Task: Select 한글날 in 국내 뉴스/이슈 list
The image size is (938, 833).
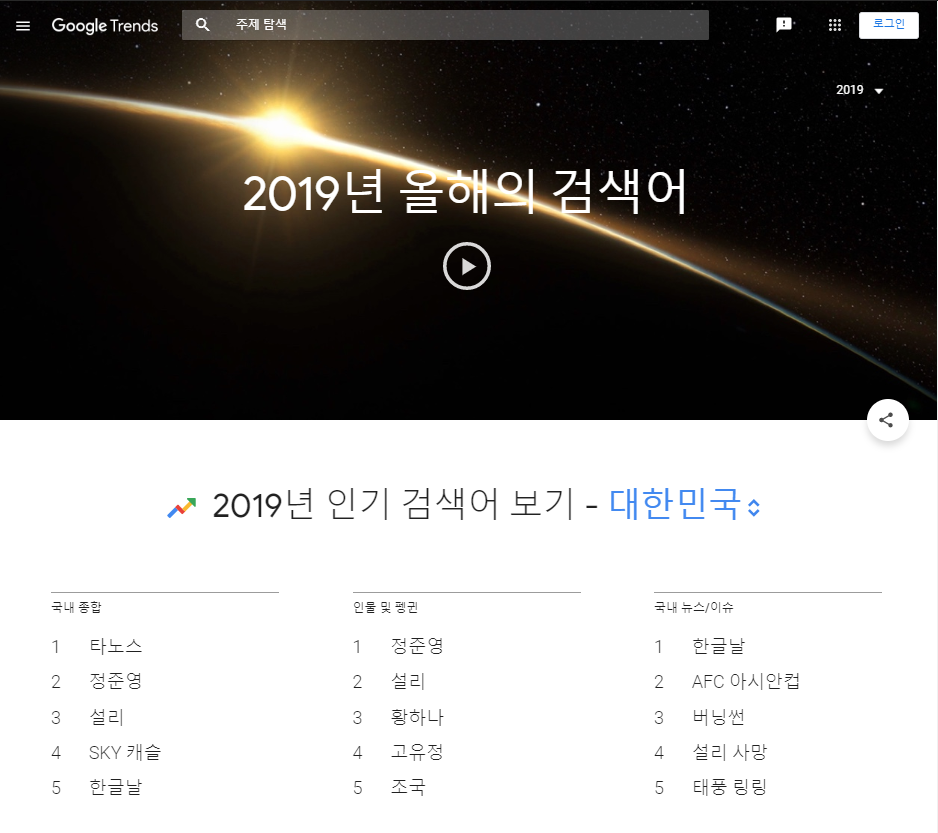Action: [718, 646]
